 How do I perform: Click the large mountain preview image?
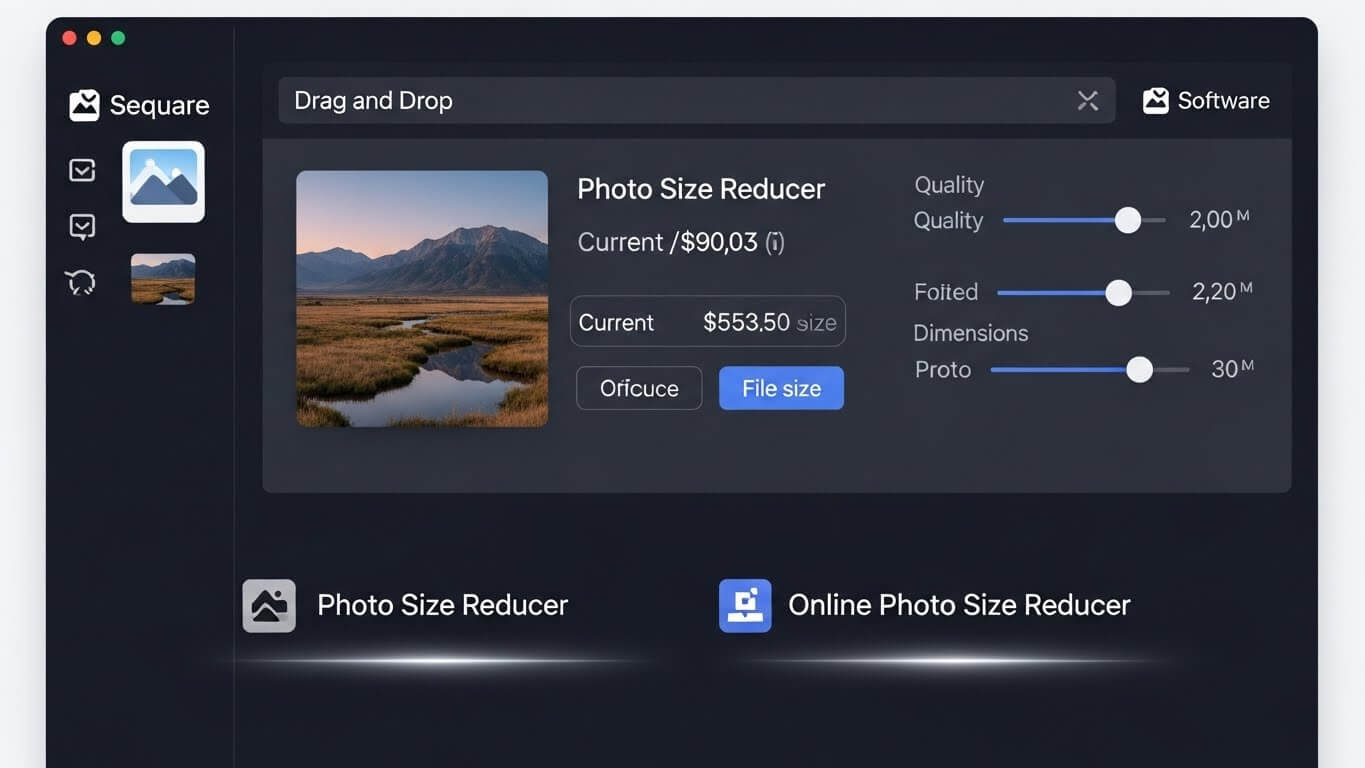(x=422, y=298)
